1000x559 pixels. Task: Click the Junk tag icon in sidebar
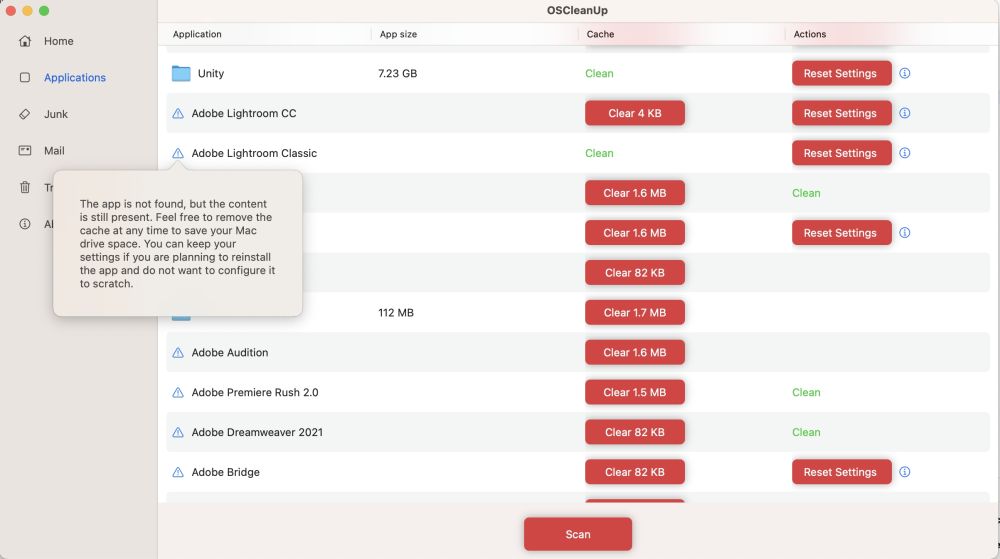pos(25,114)
